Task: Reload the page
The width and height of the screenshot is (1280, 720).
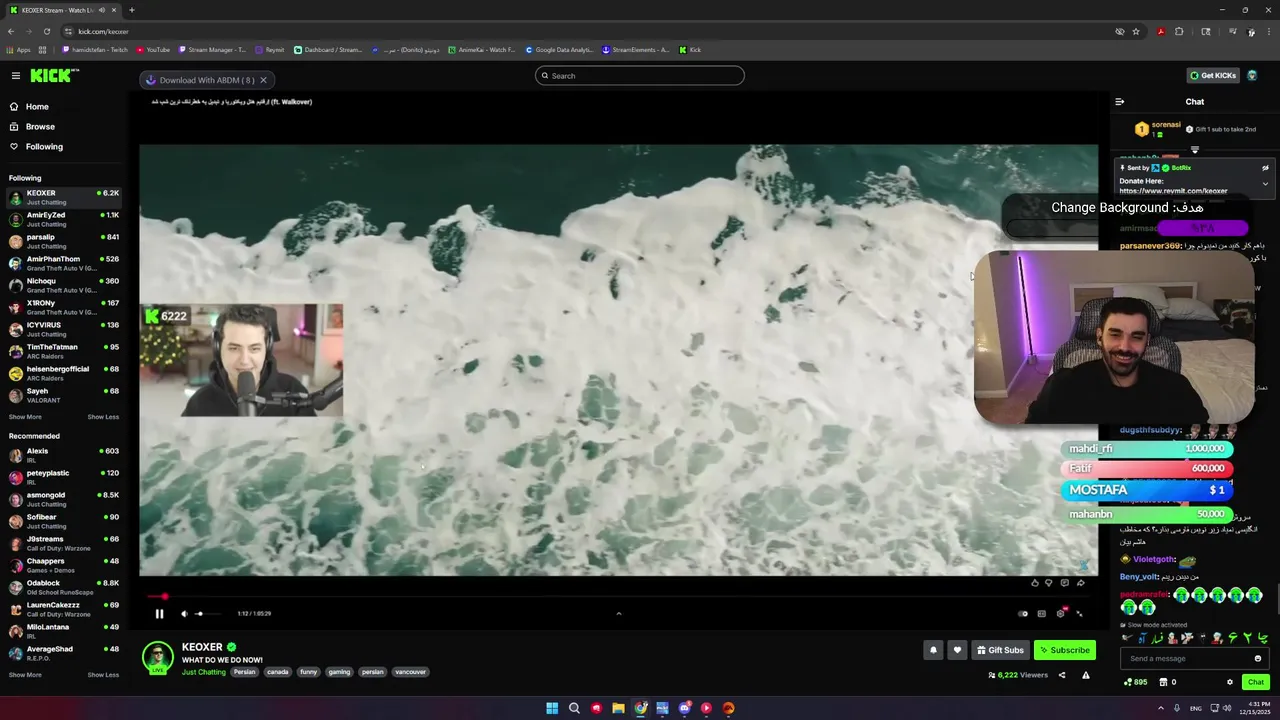Action: pos(46,31)
